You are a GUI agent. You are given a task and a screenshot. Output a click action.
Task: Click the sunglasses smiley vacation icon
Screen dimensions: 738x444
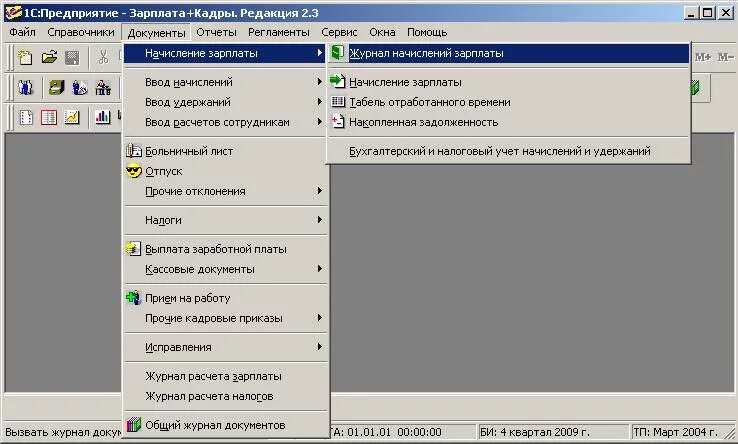click(134, 171)
